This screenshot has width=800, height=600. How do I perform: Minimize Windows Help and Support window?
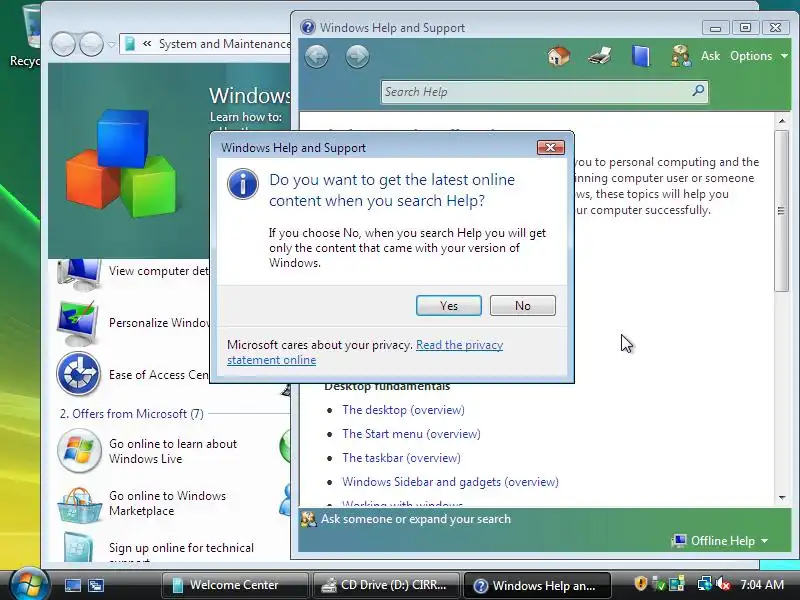(715, 28)
